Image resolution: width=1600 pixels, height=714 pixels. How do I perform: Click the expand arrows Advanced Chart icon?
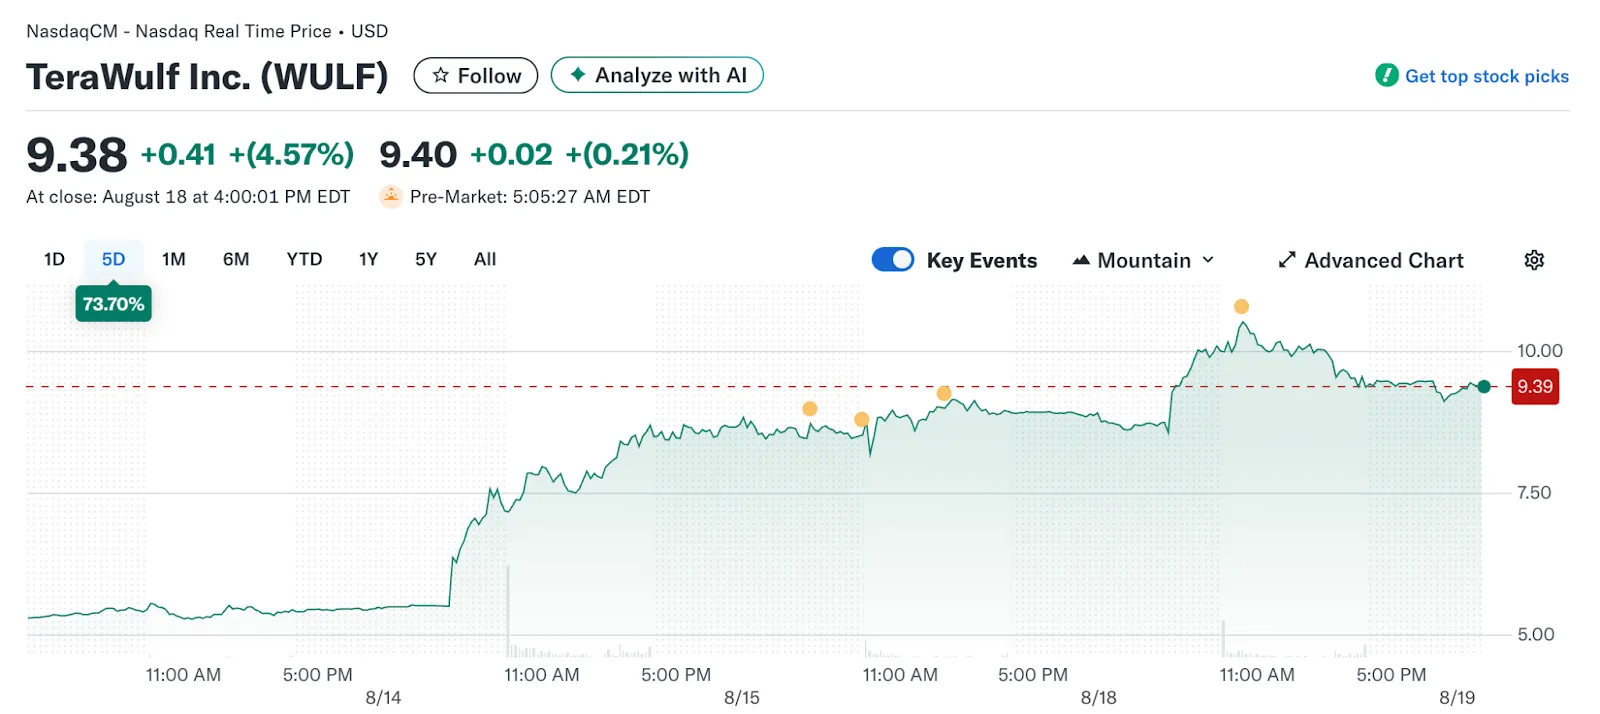point(1287,260)
